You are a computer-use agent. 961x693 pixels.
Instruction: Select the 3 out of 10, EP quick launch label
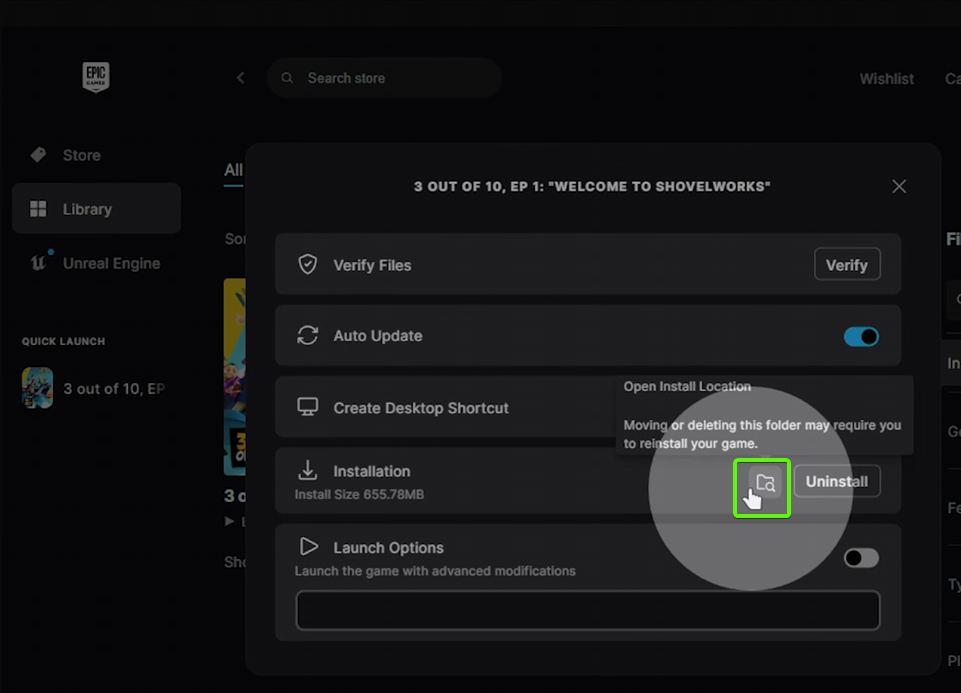click(114, 388)
